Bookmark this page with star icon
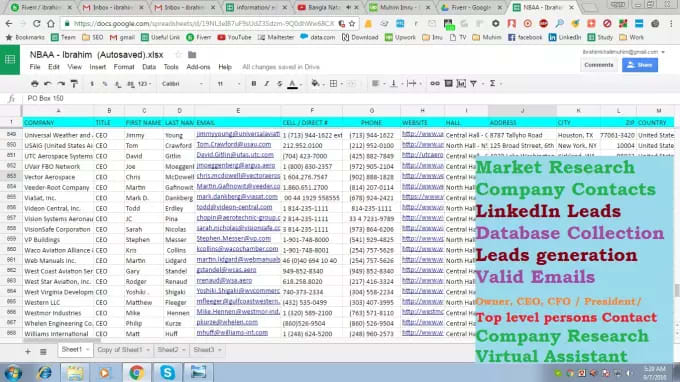The height and width of the screenshot is (382, 680). pos(352,23)
